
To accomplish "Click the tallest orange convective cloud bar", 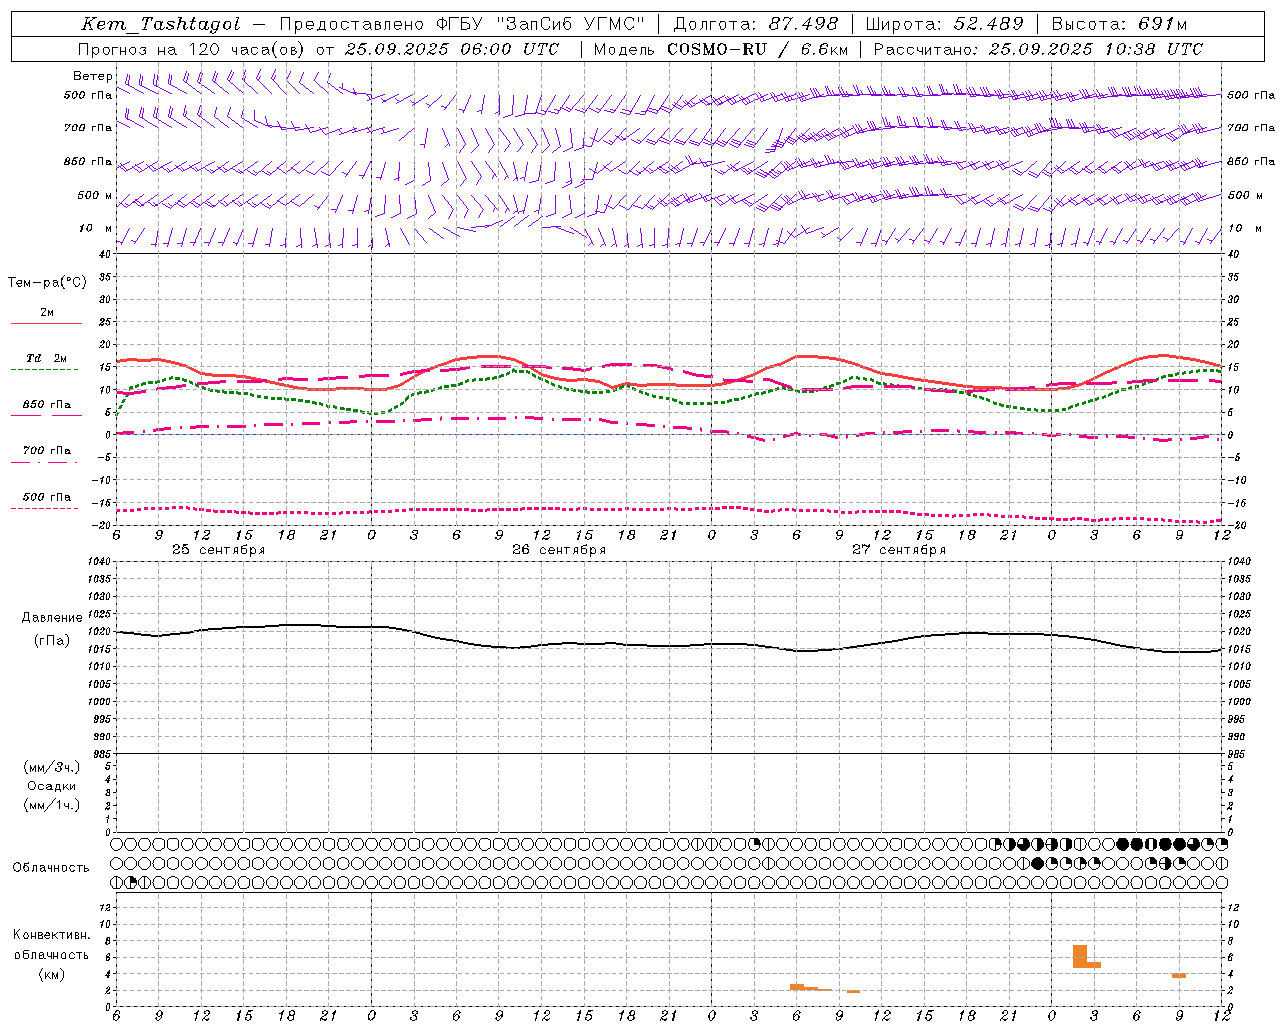I will pyautogui.click(x=1080, y=956).
